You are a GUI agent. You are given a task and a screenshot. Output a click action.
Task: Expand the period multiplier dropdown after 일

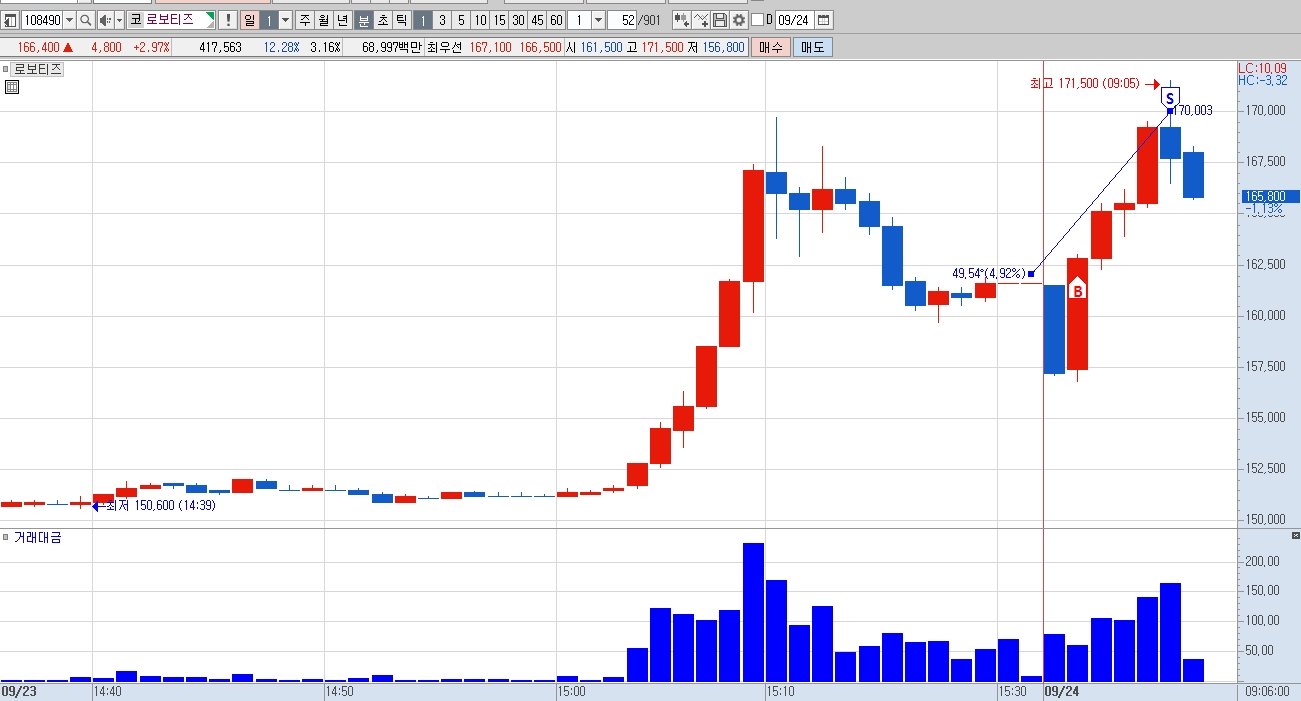(x=285, y=20)
